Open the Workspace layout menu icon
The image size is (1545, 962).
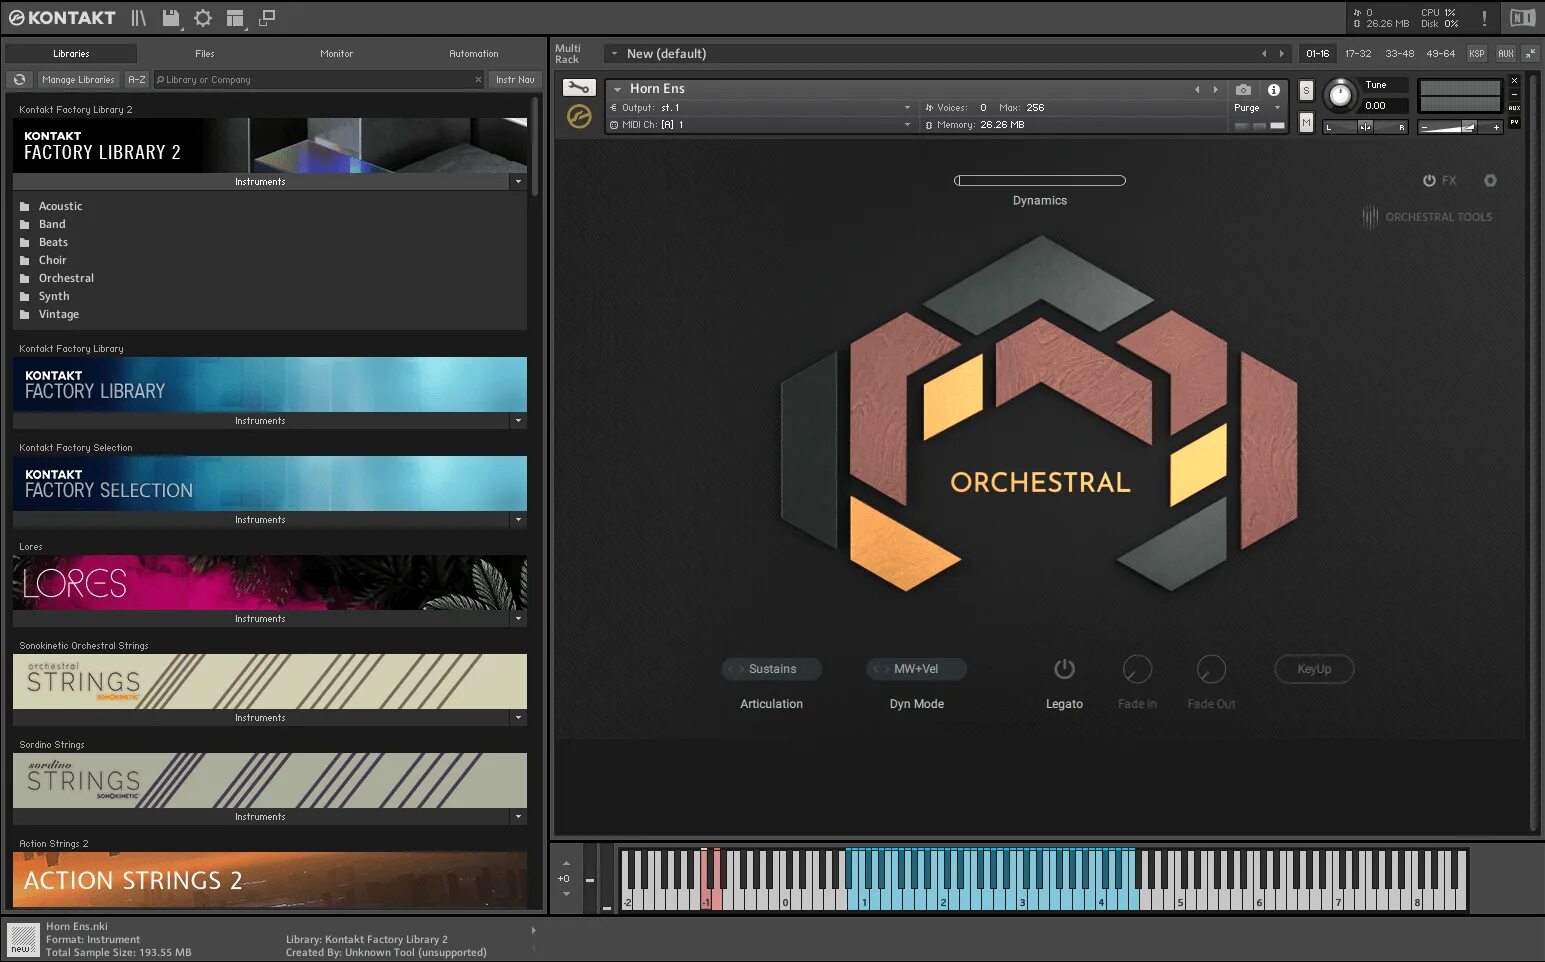coord(235,18)
